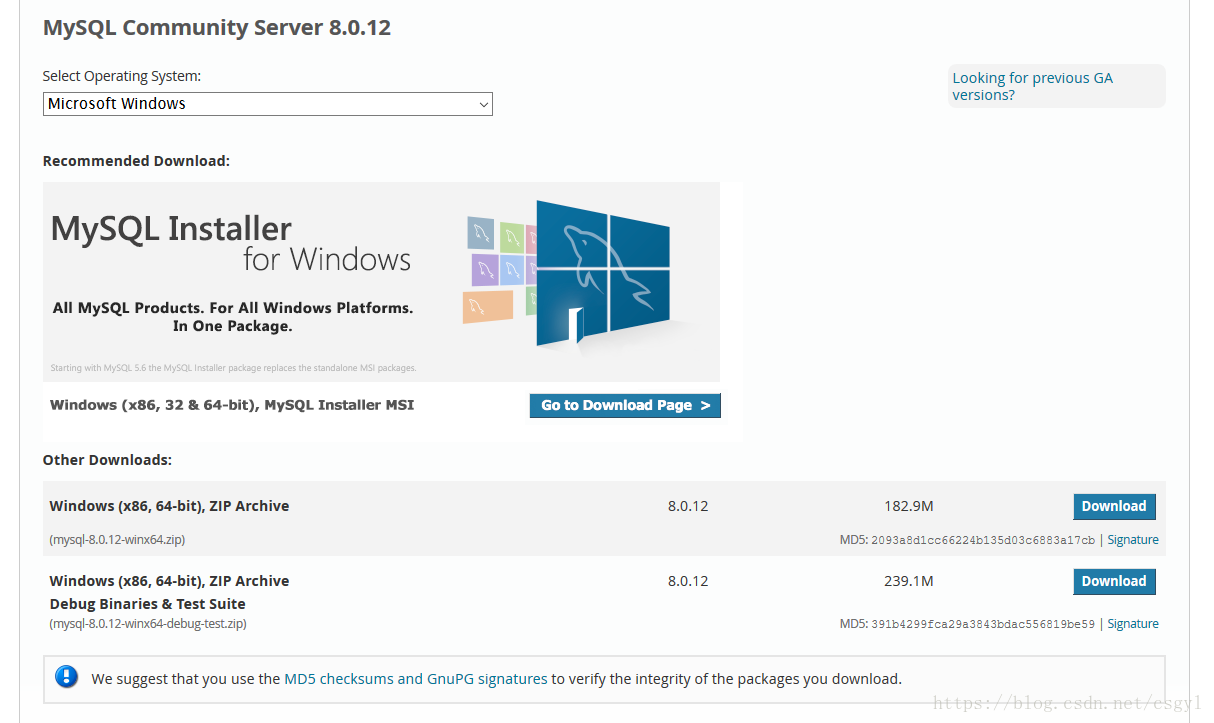Click the version 8.0.12 cell in the first row
The height and width of the screenshot is (723, 1214).
coord(688,506)
